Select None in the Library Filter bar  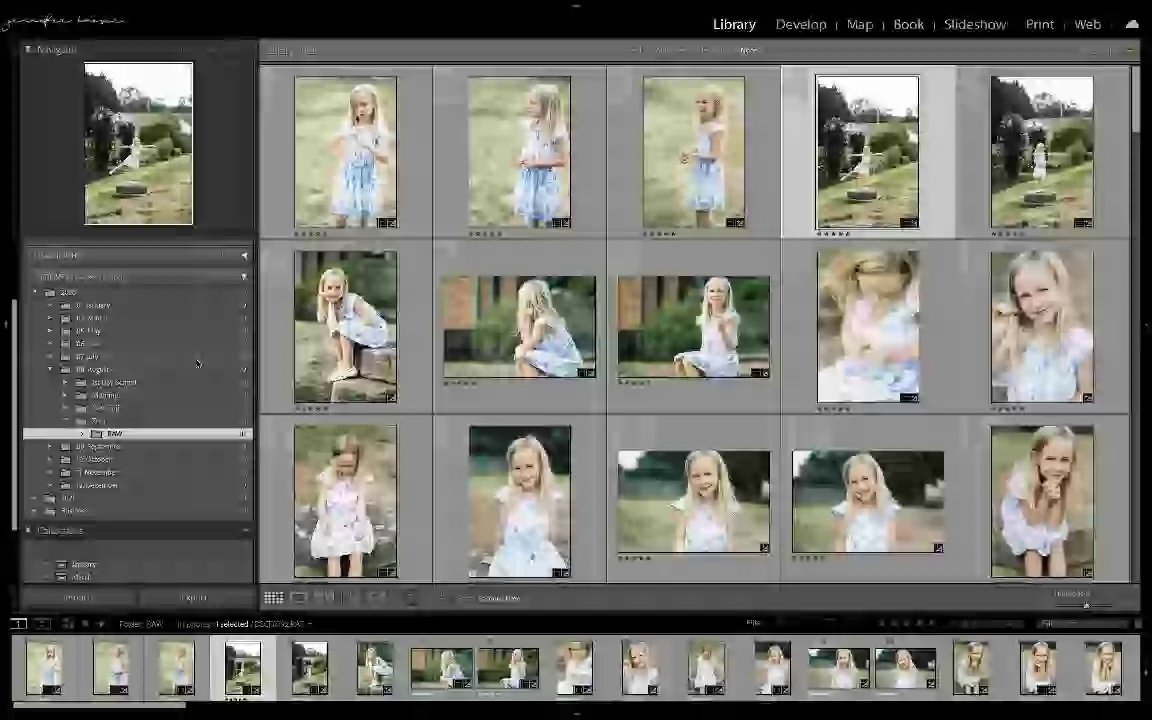pos(751,51)
